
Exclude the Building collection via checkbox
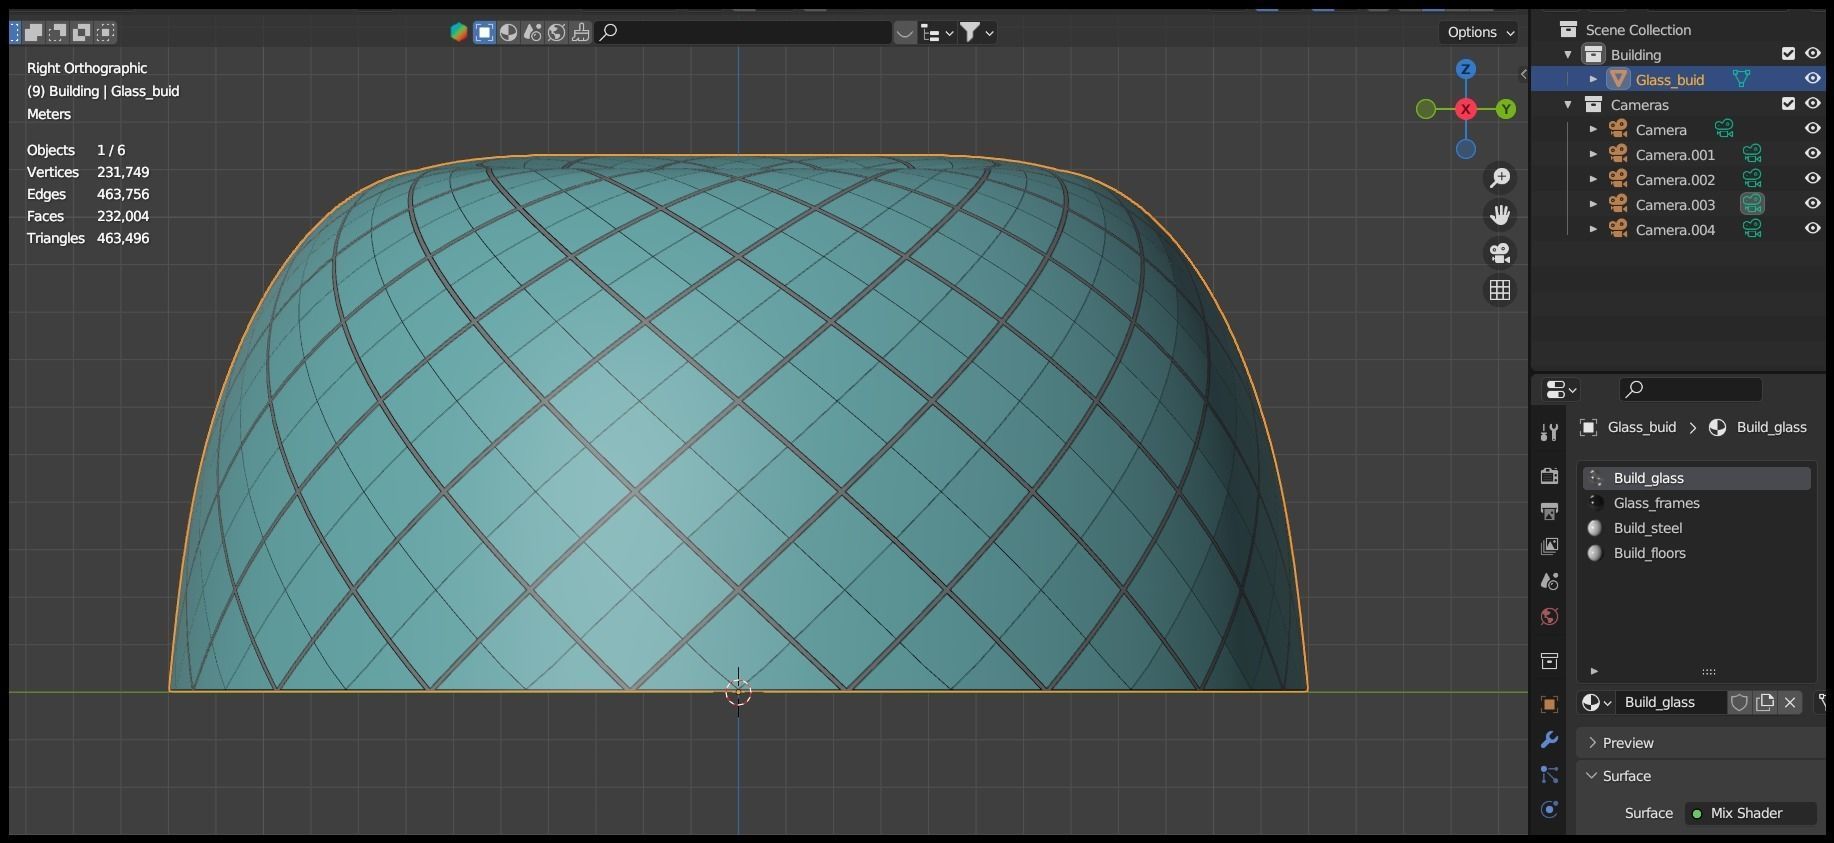tap(1788, 54)
